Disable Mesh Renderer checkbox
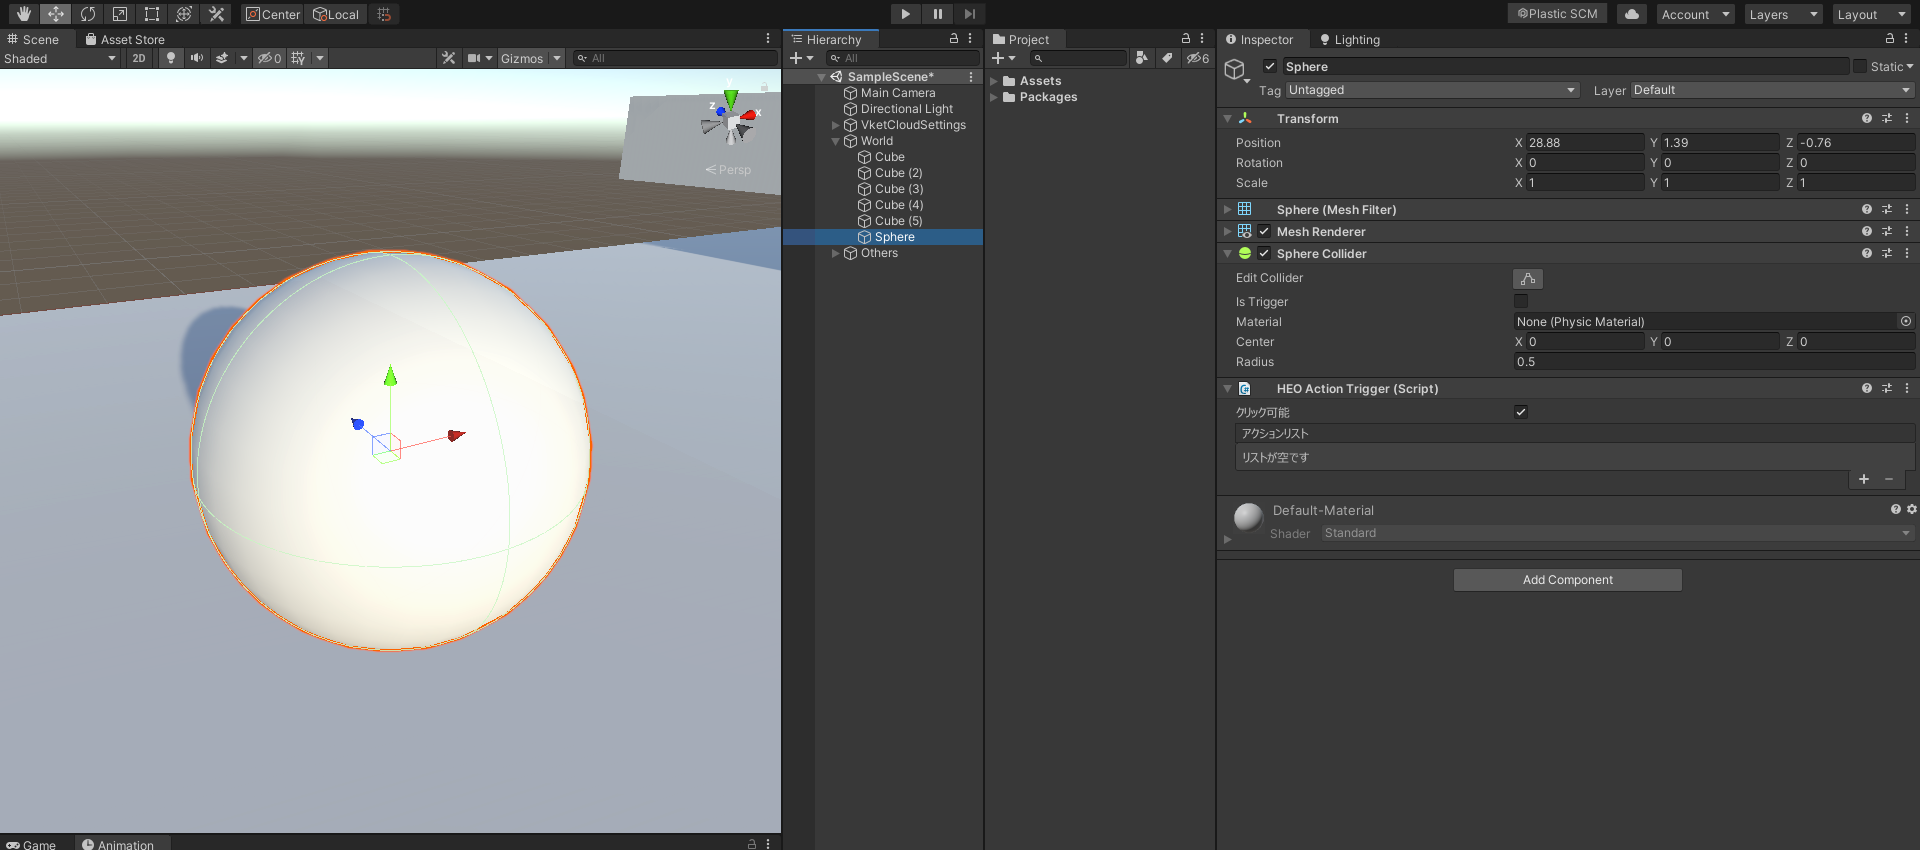 1264,231
